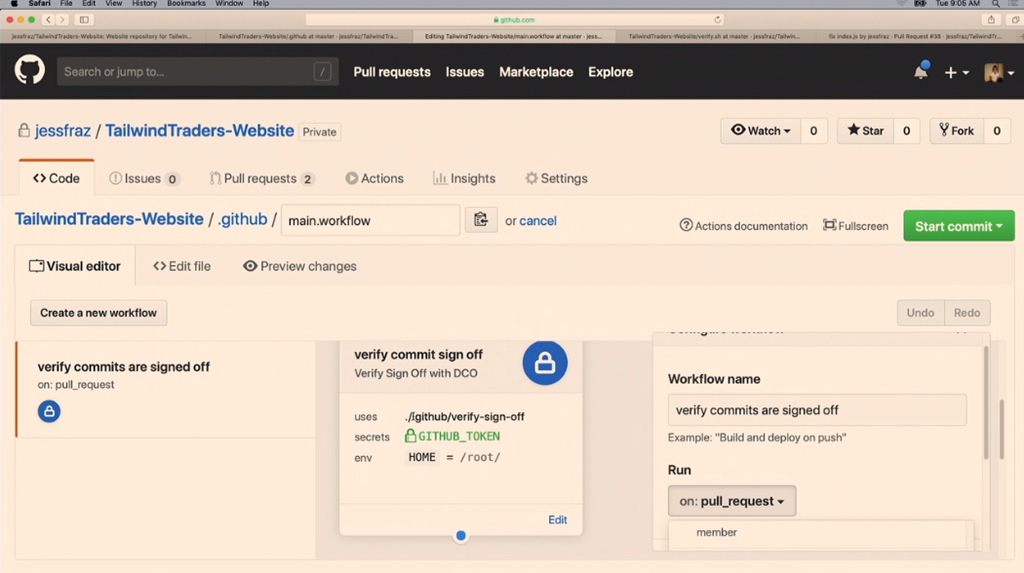Open Marketplace in top navigation
Viewport: 1024px width, 573px height.
[x=536, y=72]
